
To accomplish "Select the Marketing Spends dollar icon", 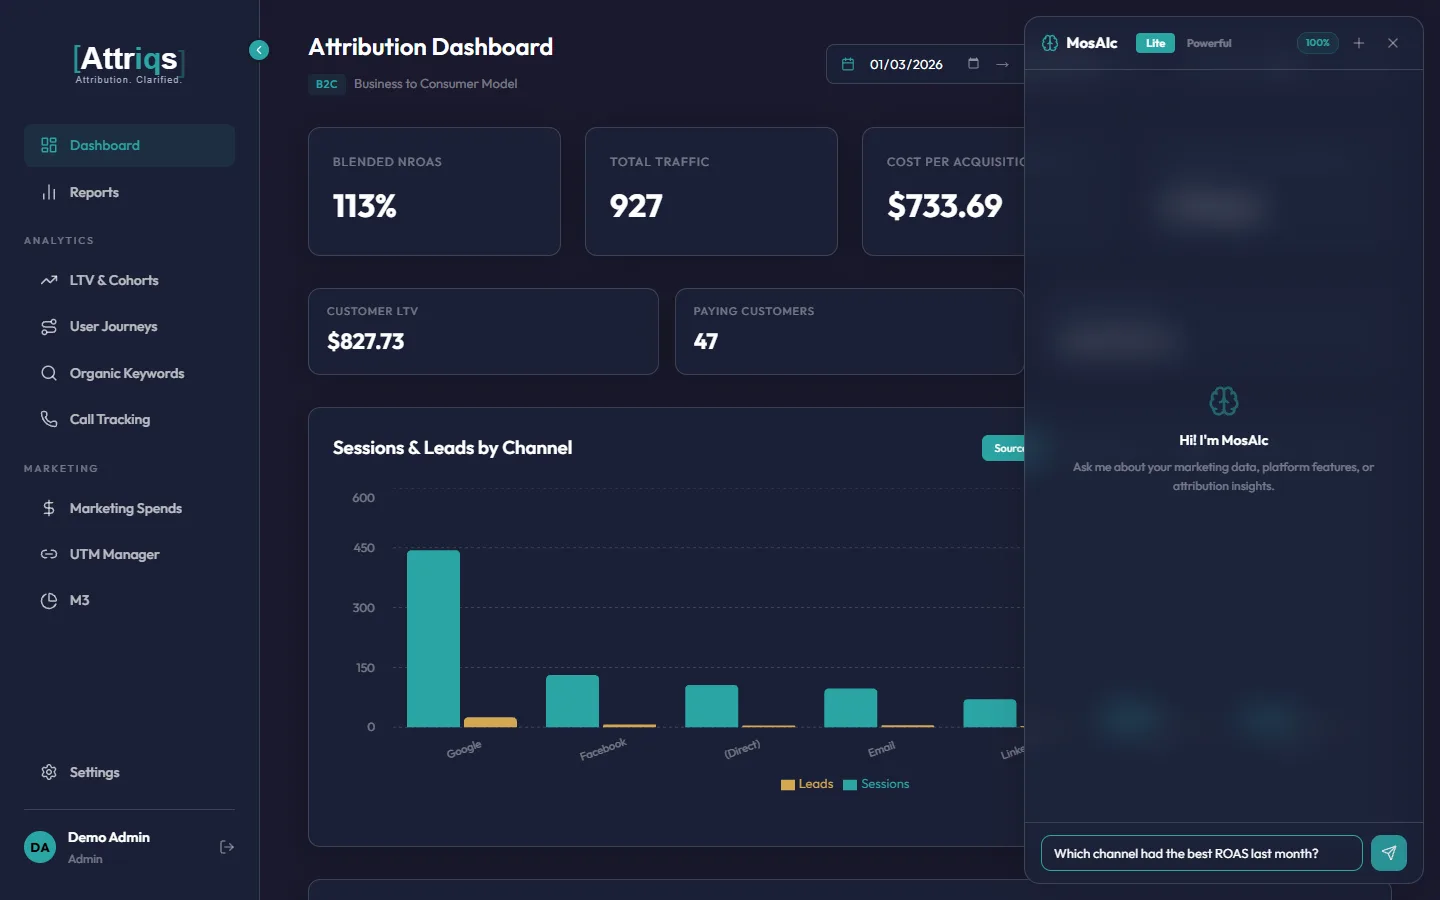I will click(48, 508).
